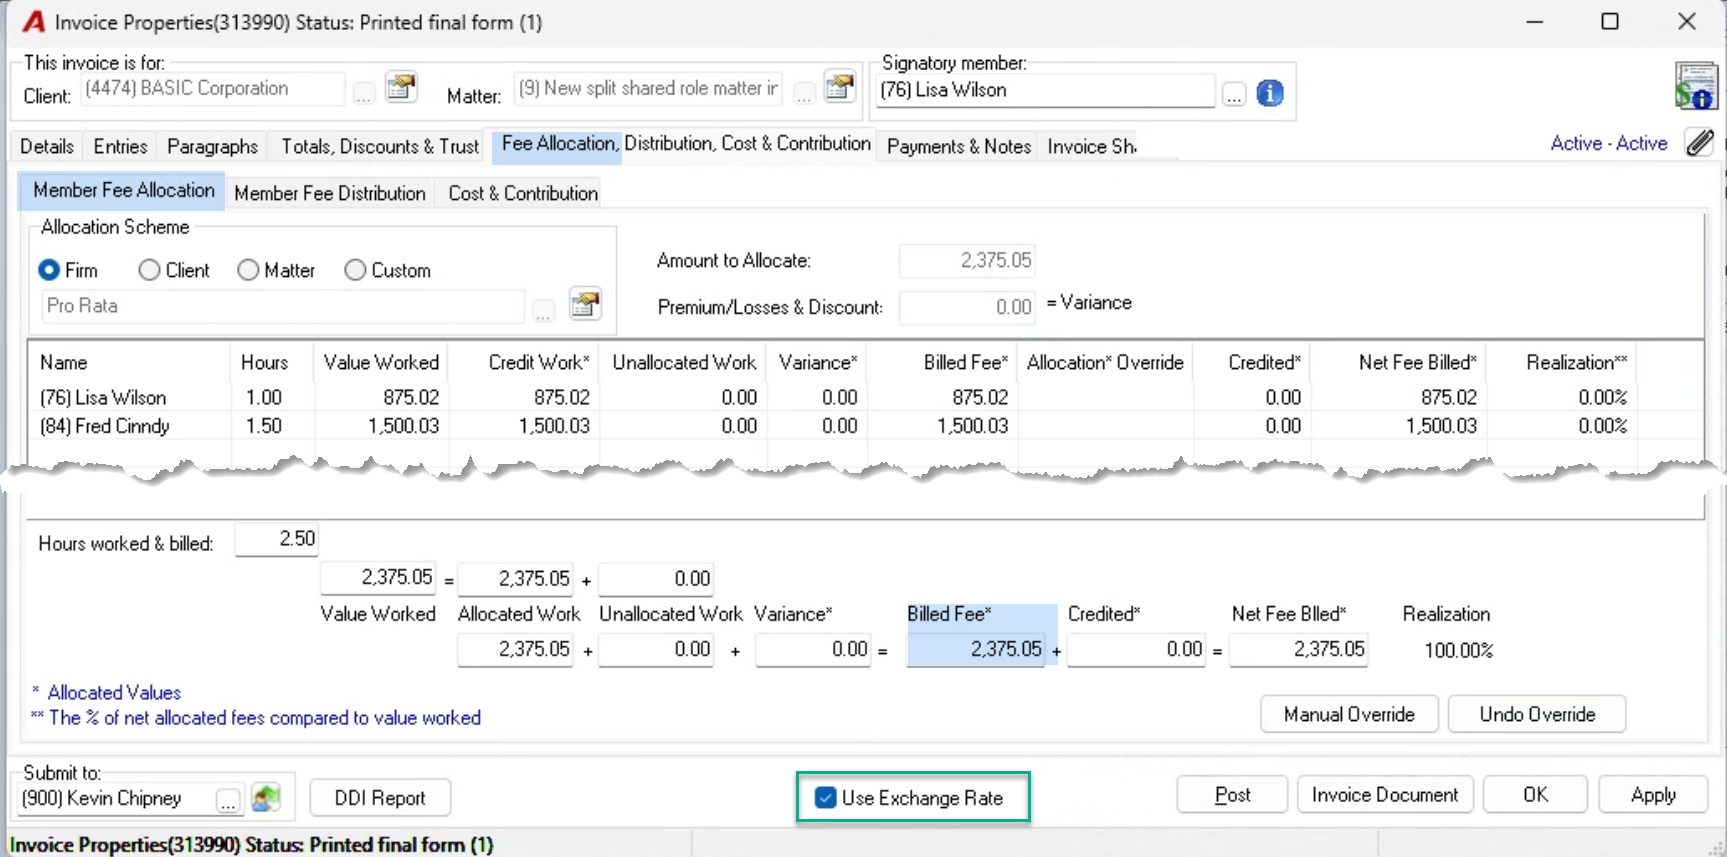Select the Firm allocation scheme

[x=68, y=270]
